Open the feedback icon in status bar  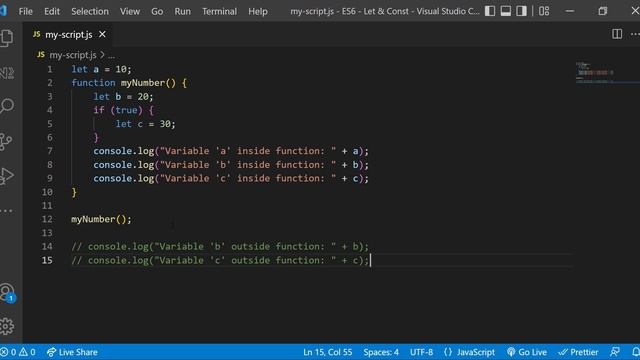click(615, 352)
